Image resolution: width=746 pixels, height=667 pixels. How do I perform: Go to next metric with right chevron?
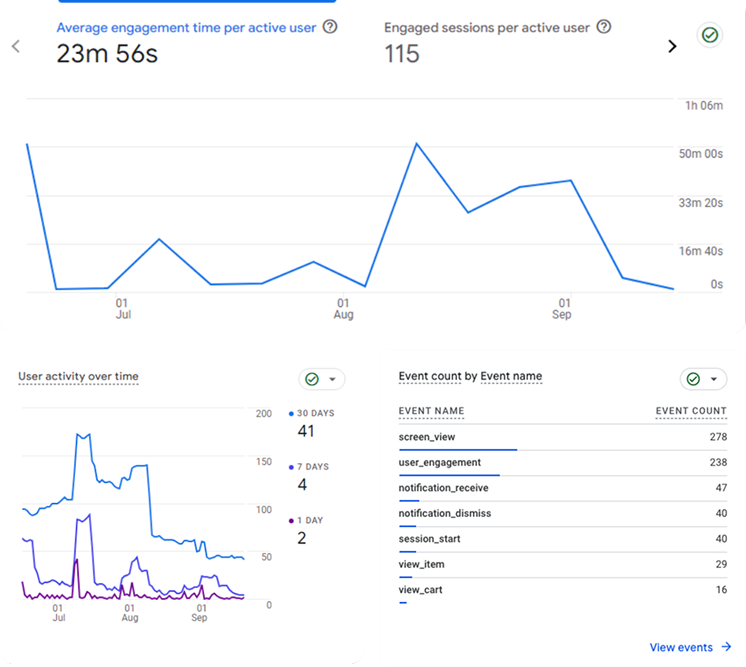[672, 46]
